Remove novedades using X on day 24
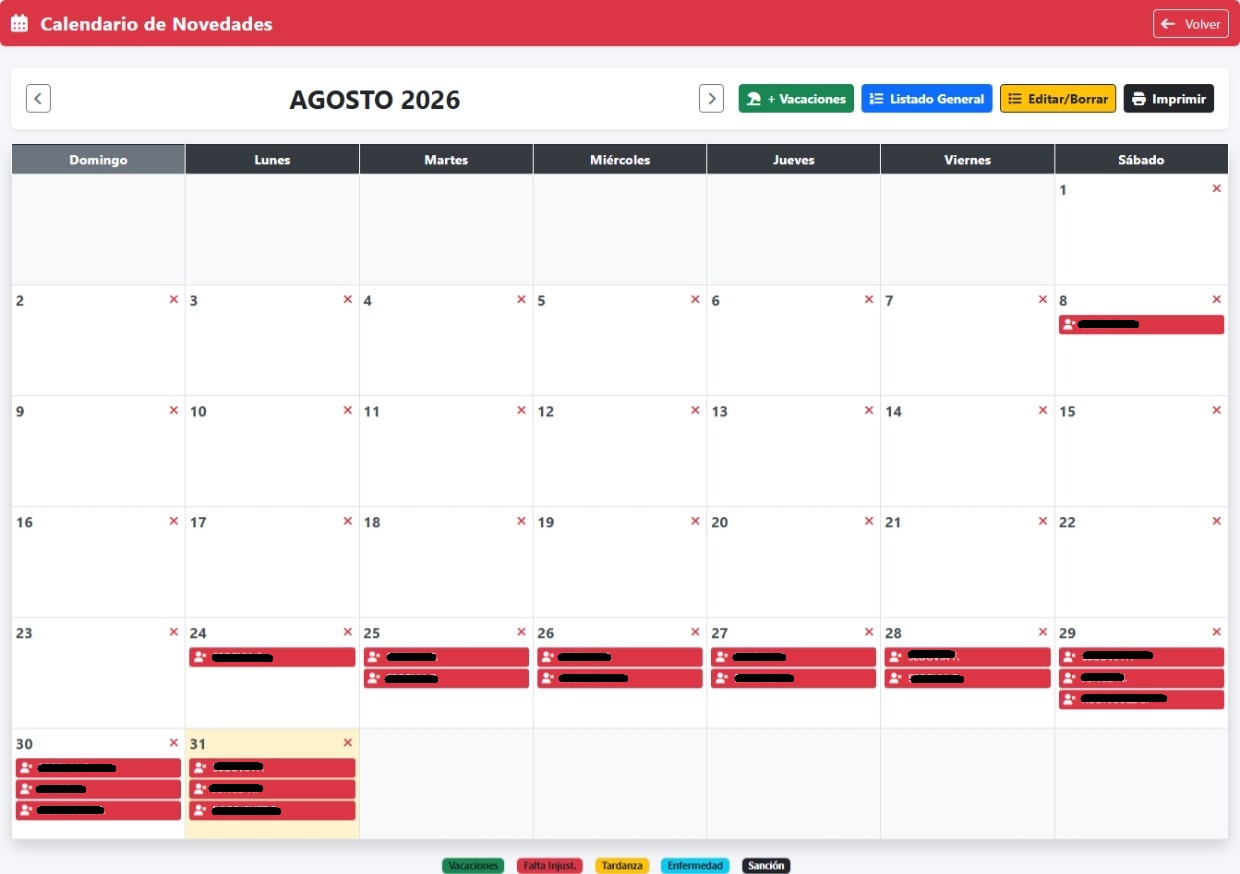 (x=348, y=632)
